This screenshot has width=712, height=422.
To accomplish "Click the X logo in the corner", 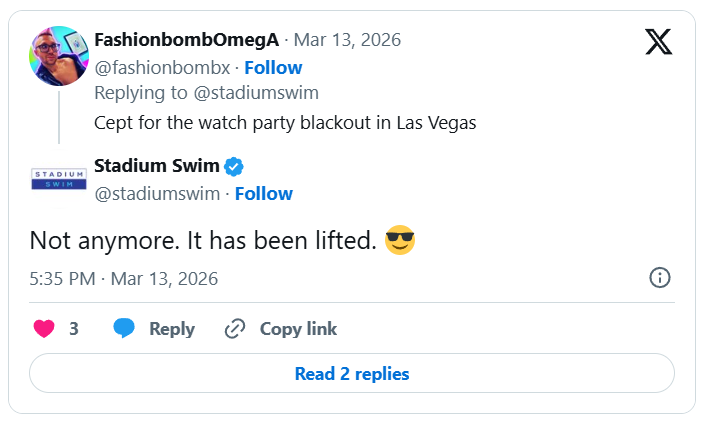I will (x=659, y=41).
